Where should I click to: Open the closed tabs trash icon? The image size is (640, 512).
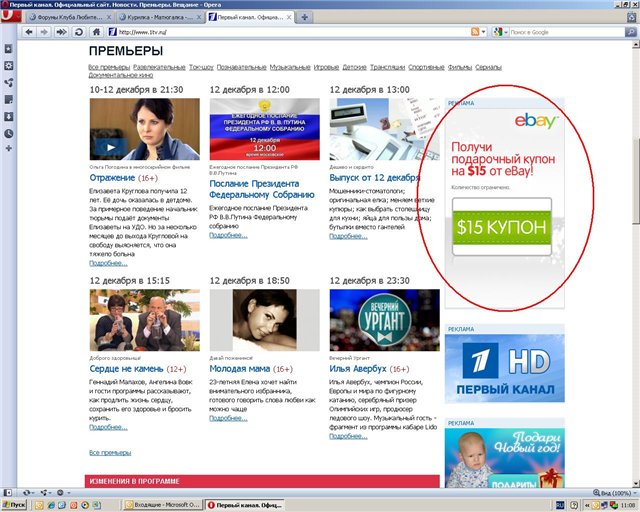coord(632,17)
